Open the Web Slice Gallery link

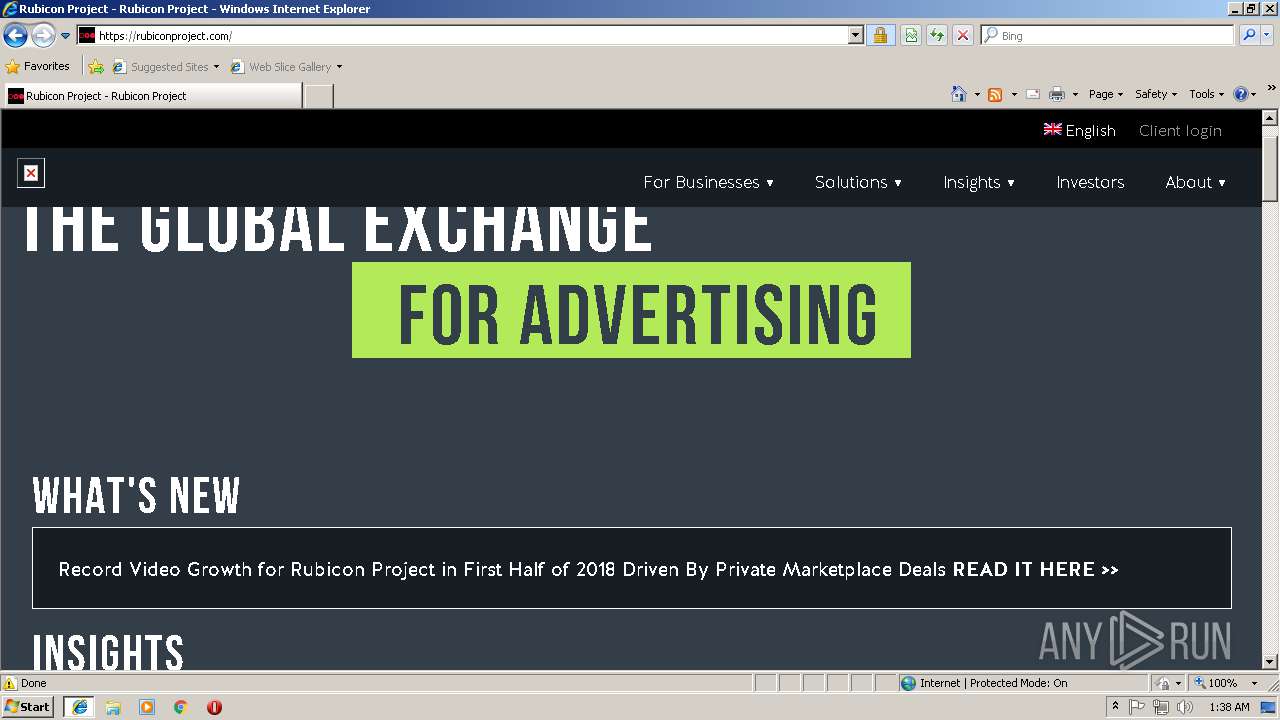pyautogui.click(x=281, y=67)
